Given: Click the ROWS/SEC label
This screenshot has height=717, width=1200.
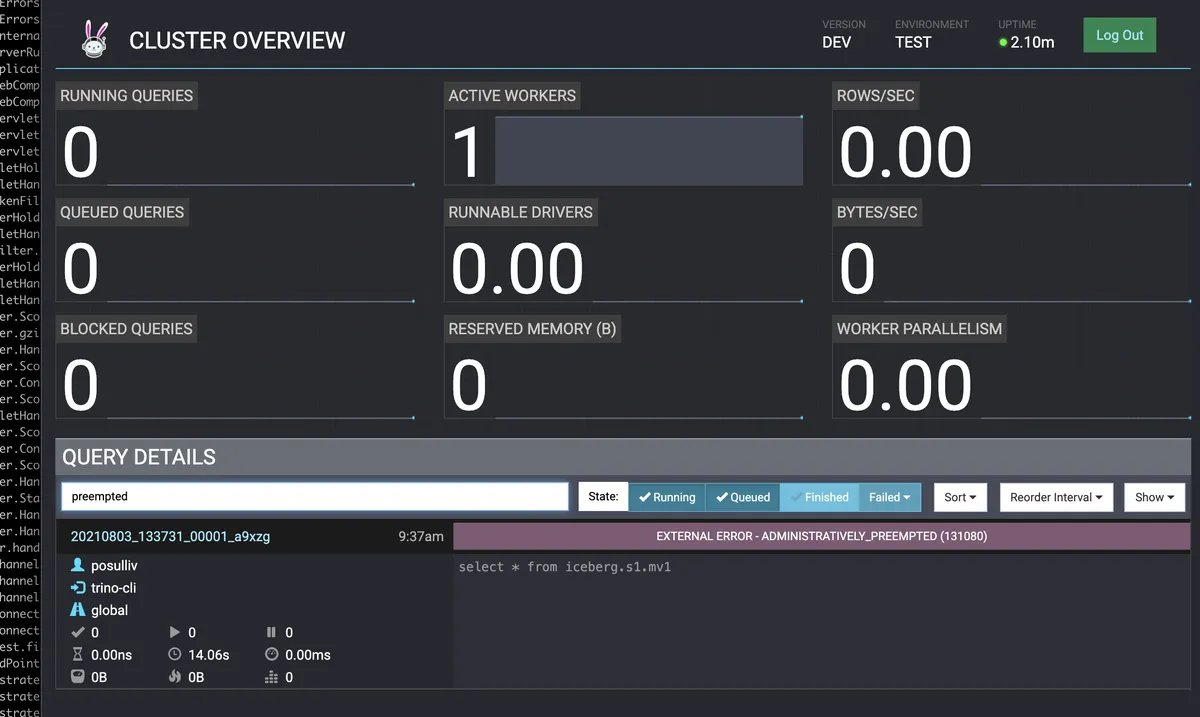Looking at the screenshot, I should point(876,96).
